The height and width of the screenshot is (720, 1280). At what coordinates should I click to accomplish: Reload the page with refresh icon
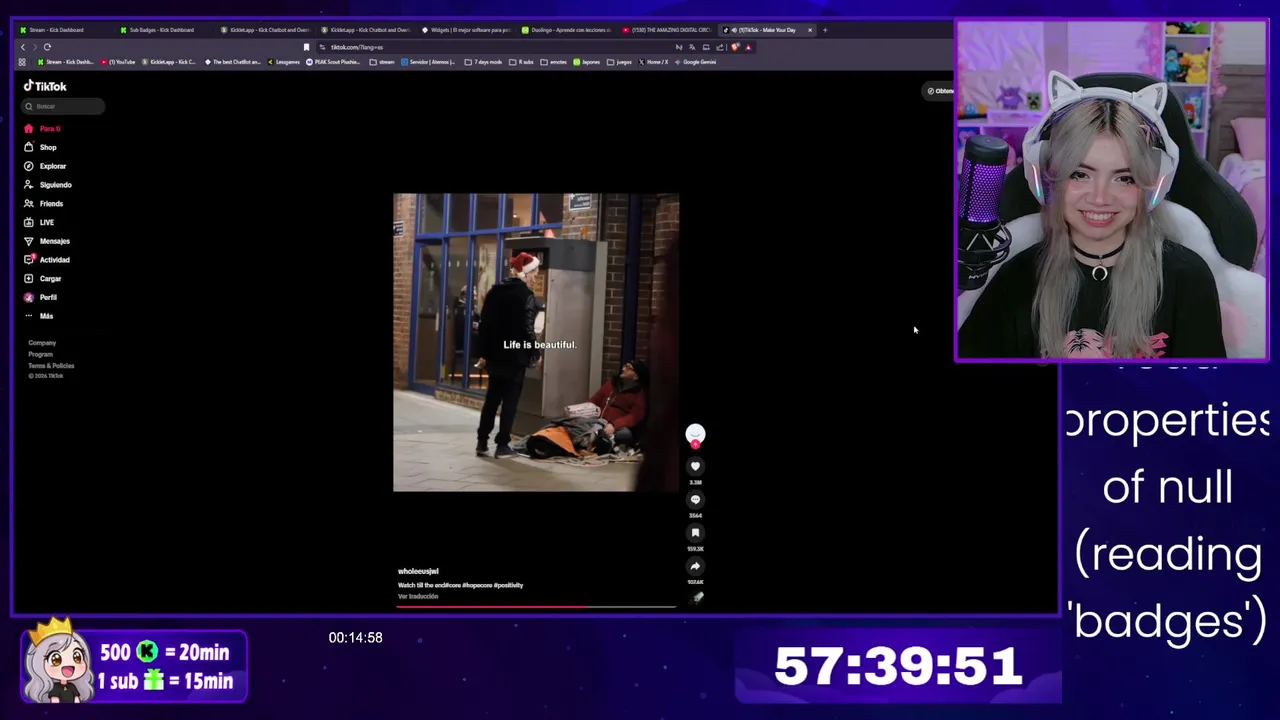coord(47,47)
